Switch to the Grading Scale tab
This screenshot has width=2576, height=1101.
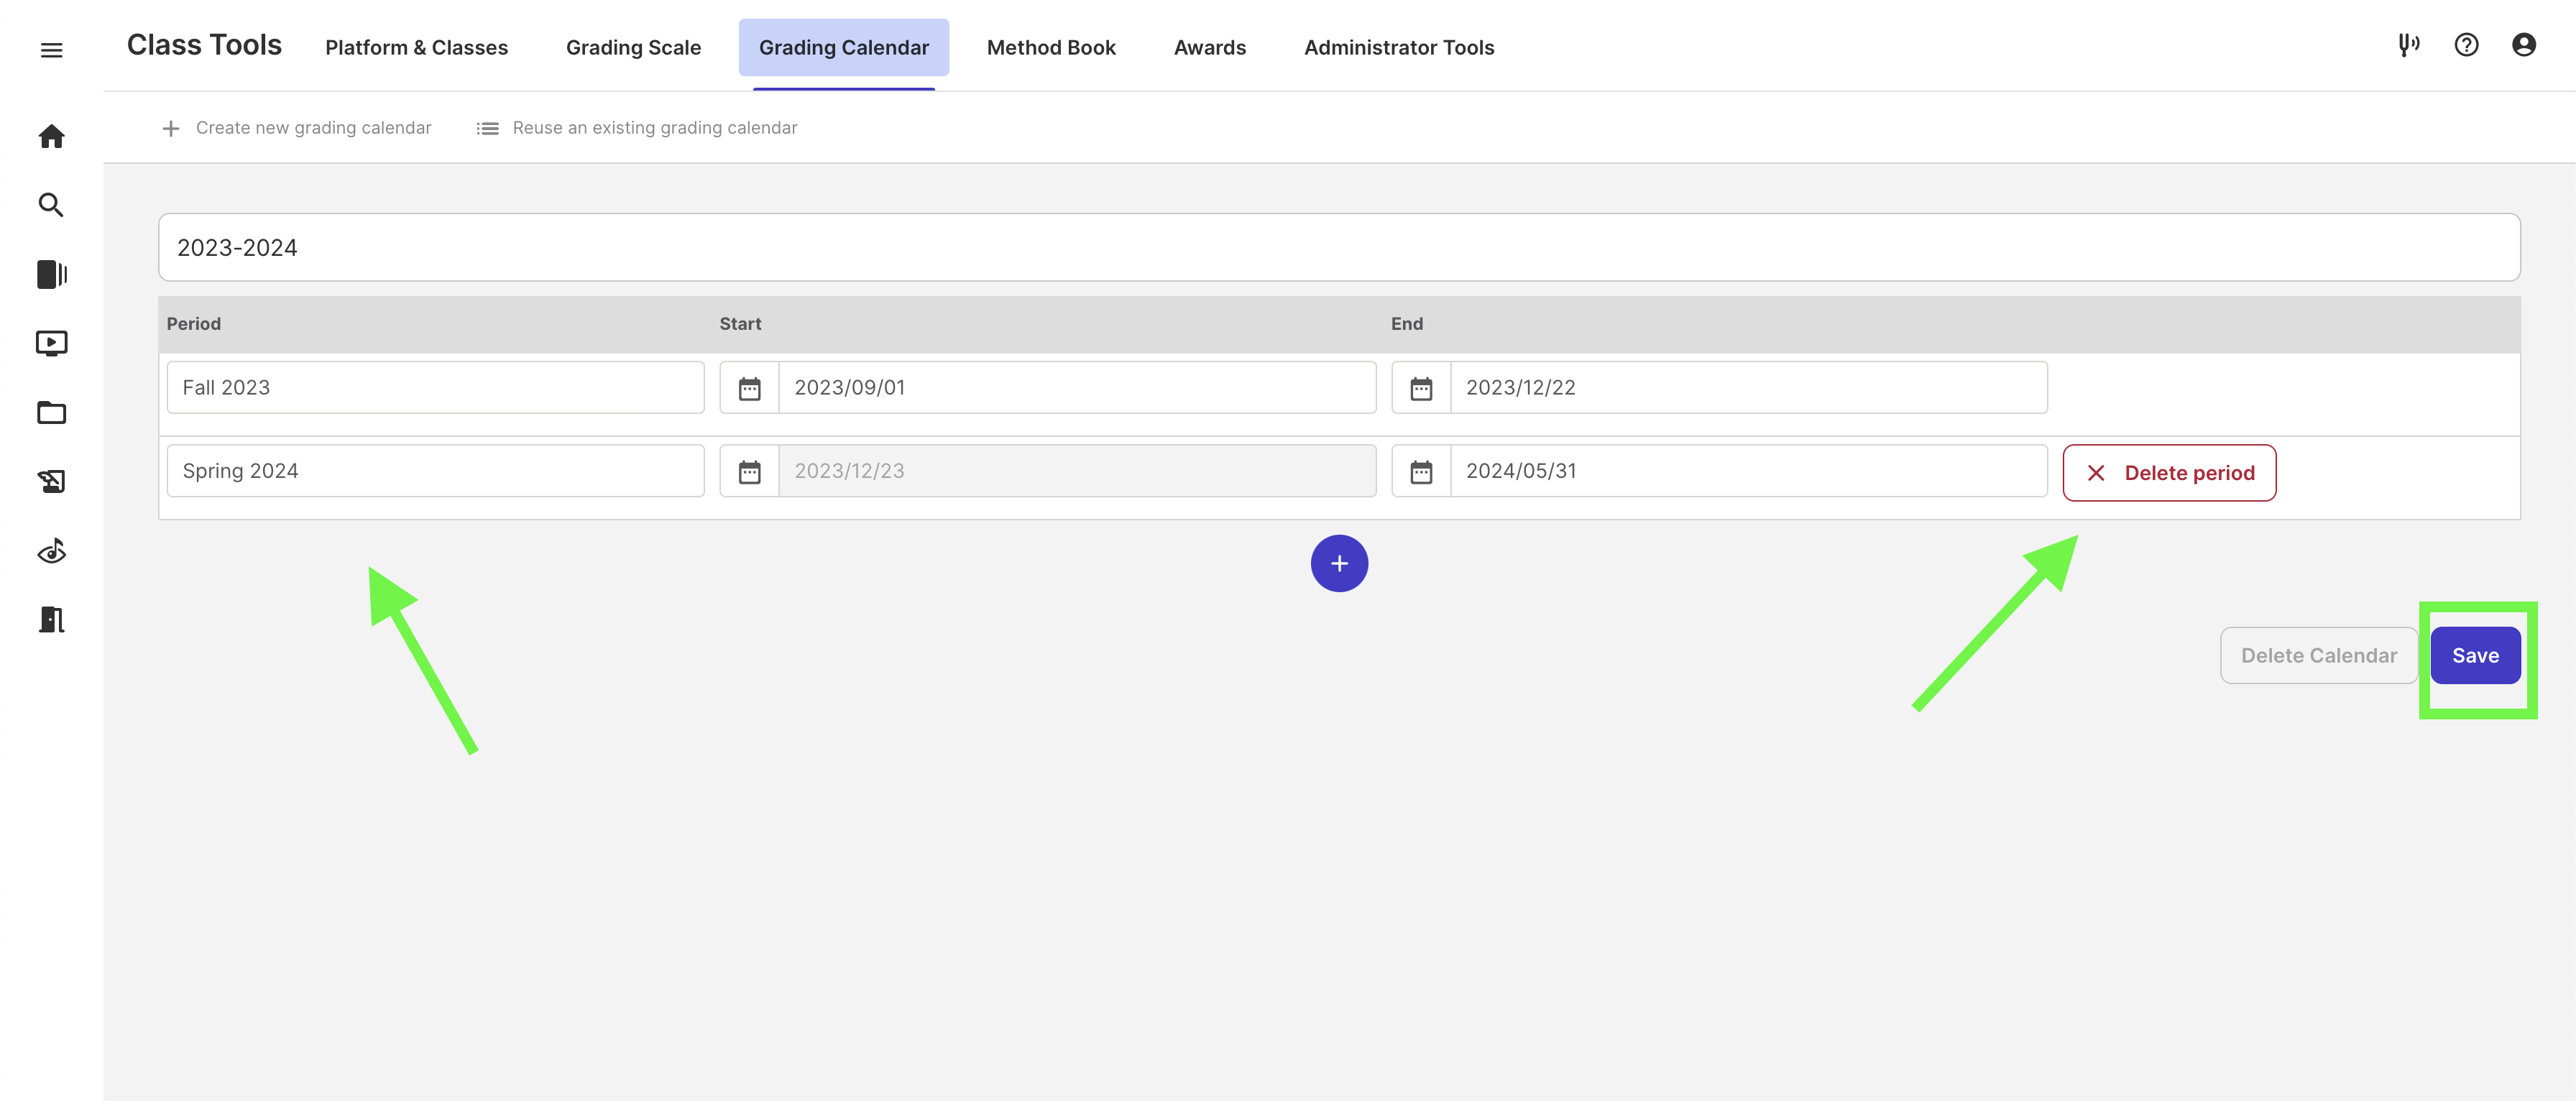click(633, 48)
